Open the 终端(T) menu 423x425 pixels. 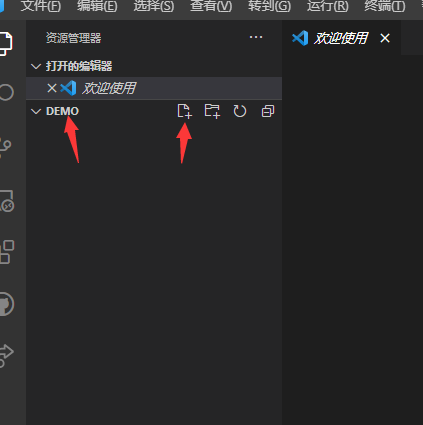385,6
